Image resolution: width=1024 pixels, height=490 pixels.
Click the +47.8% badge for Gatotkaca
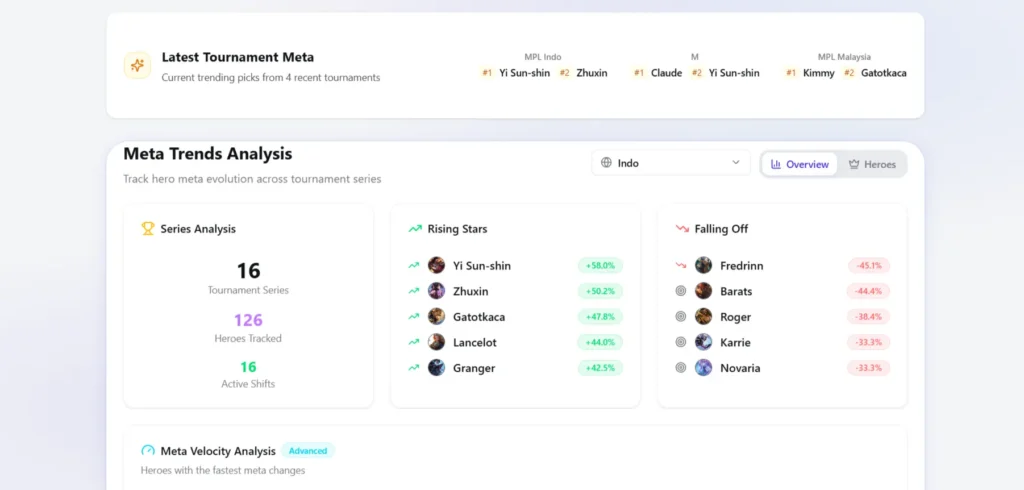coord(600,316)
